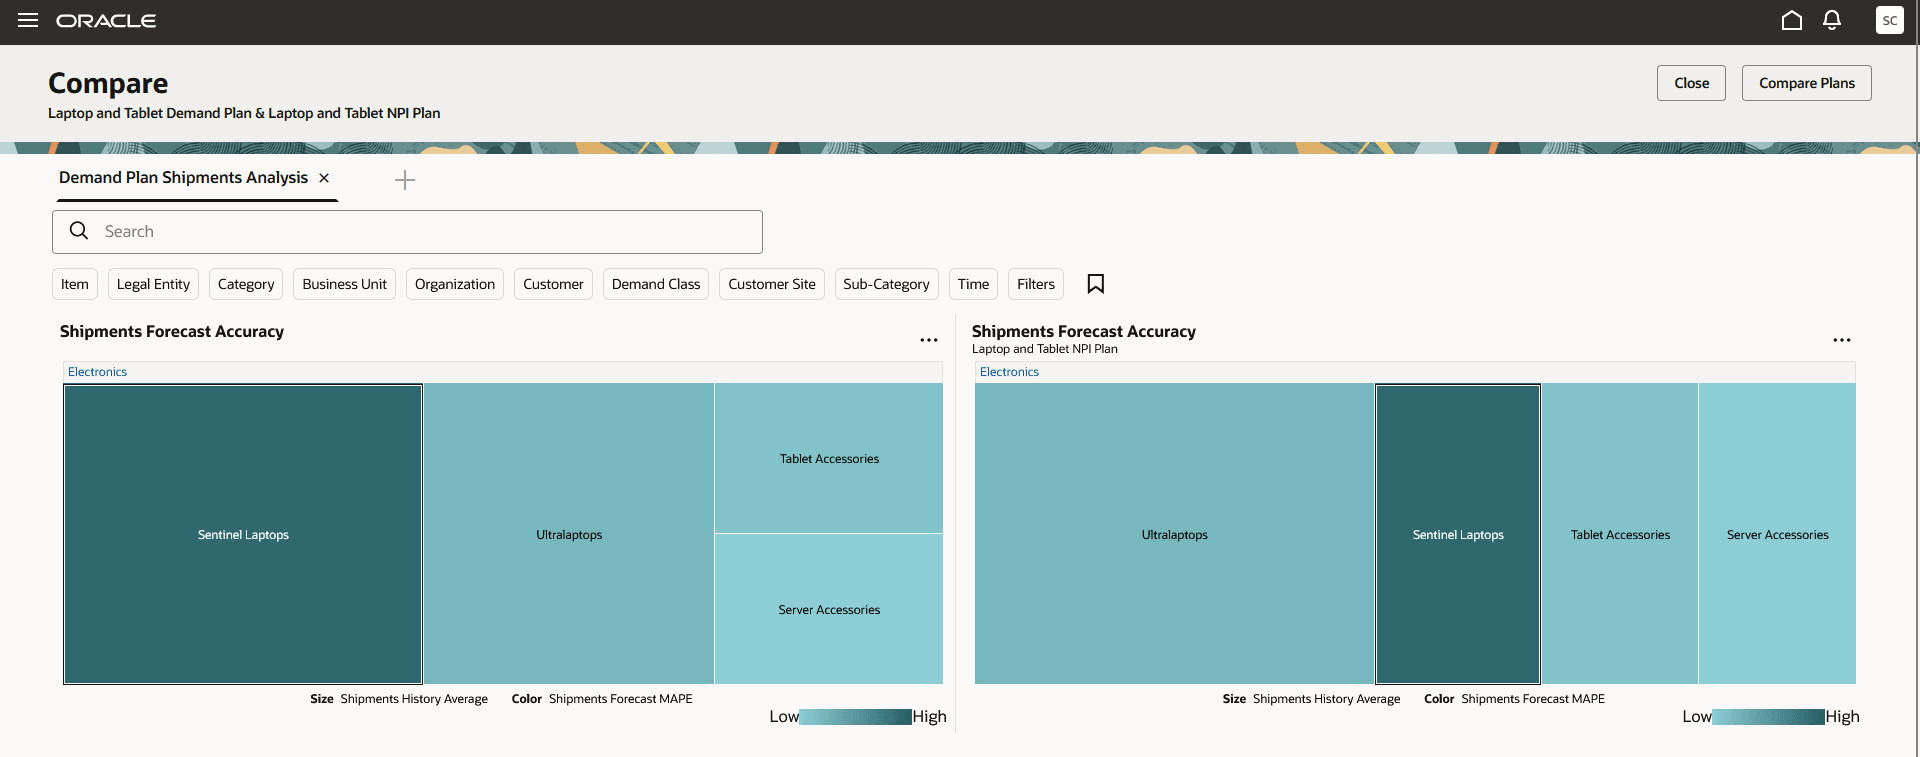Open the Customer filter chip
Viewport: 1920px width, 757px height.
click(553, 284)
